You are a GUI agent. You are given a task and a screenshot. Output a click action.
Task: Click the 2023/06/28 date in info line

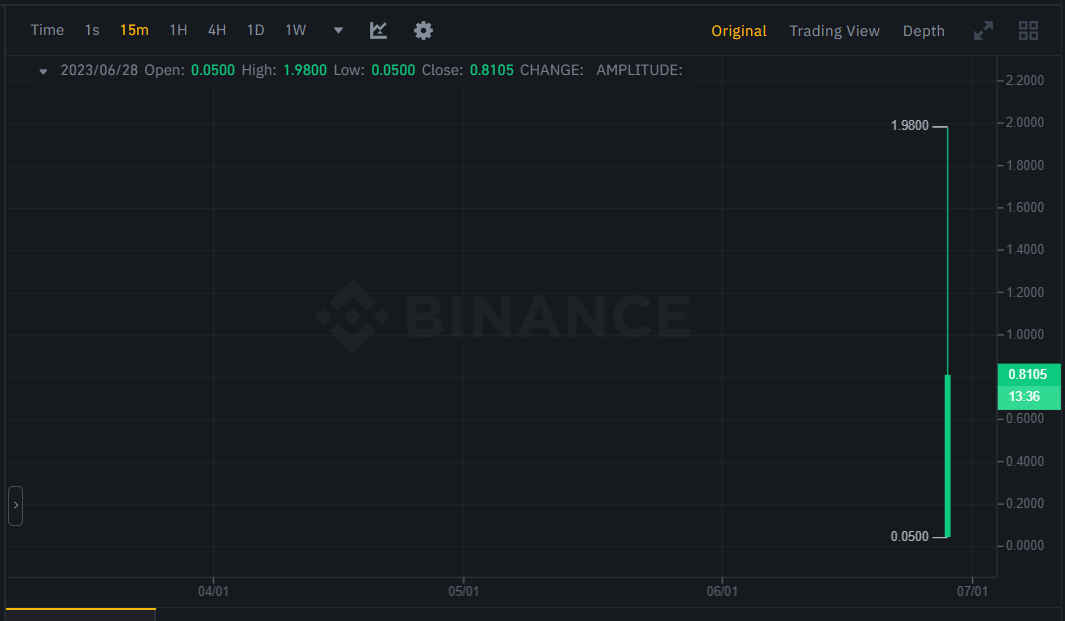click(x=99, y=71)
